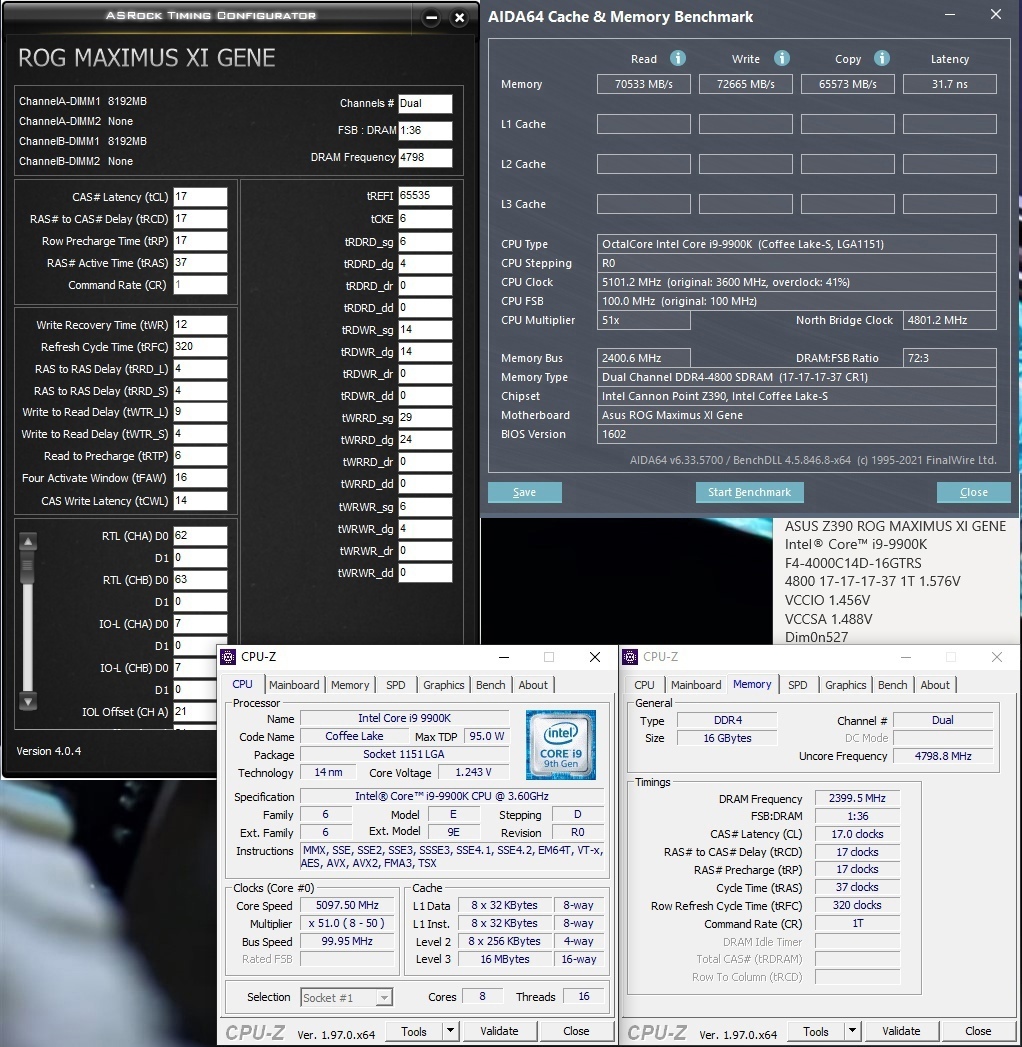Click the CPU-Z app icon in left window titlebar
This screenshot has width=1022, height=1047.
coord(228,657)
